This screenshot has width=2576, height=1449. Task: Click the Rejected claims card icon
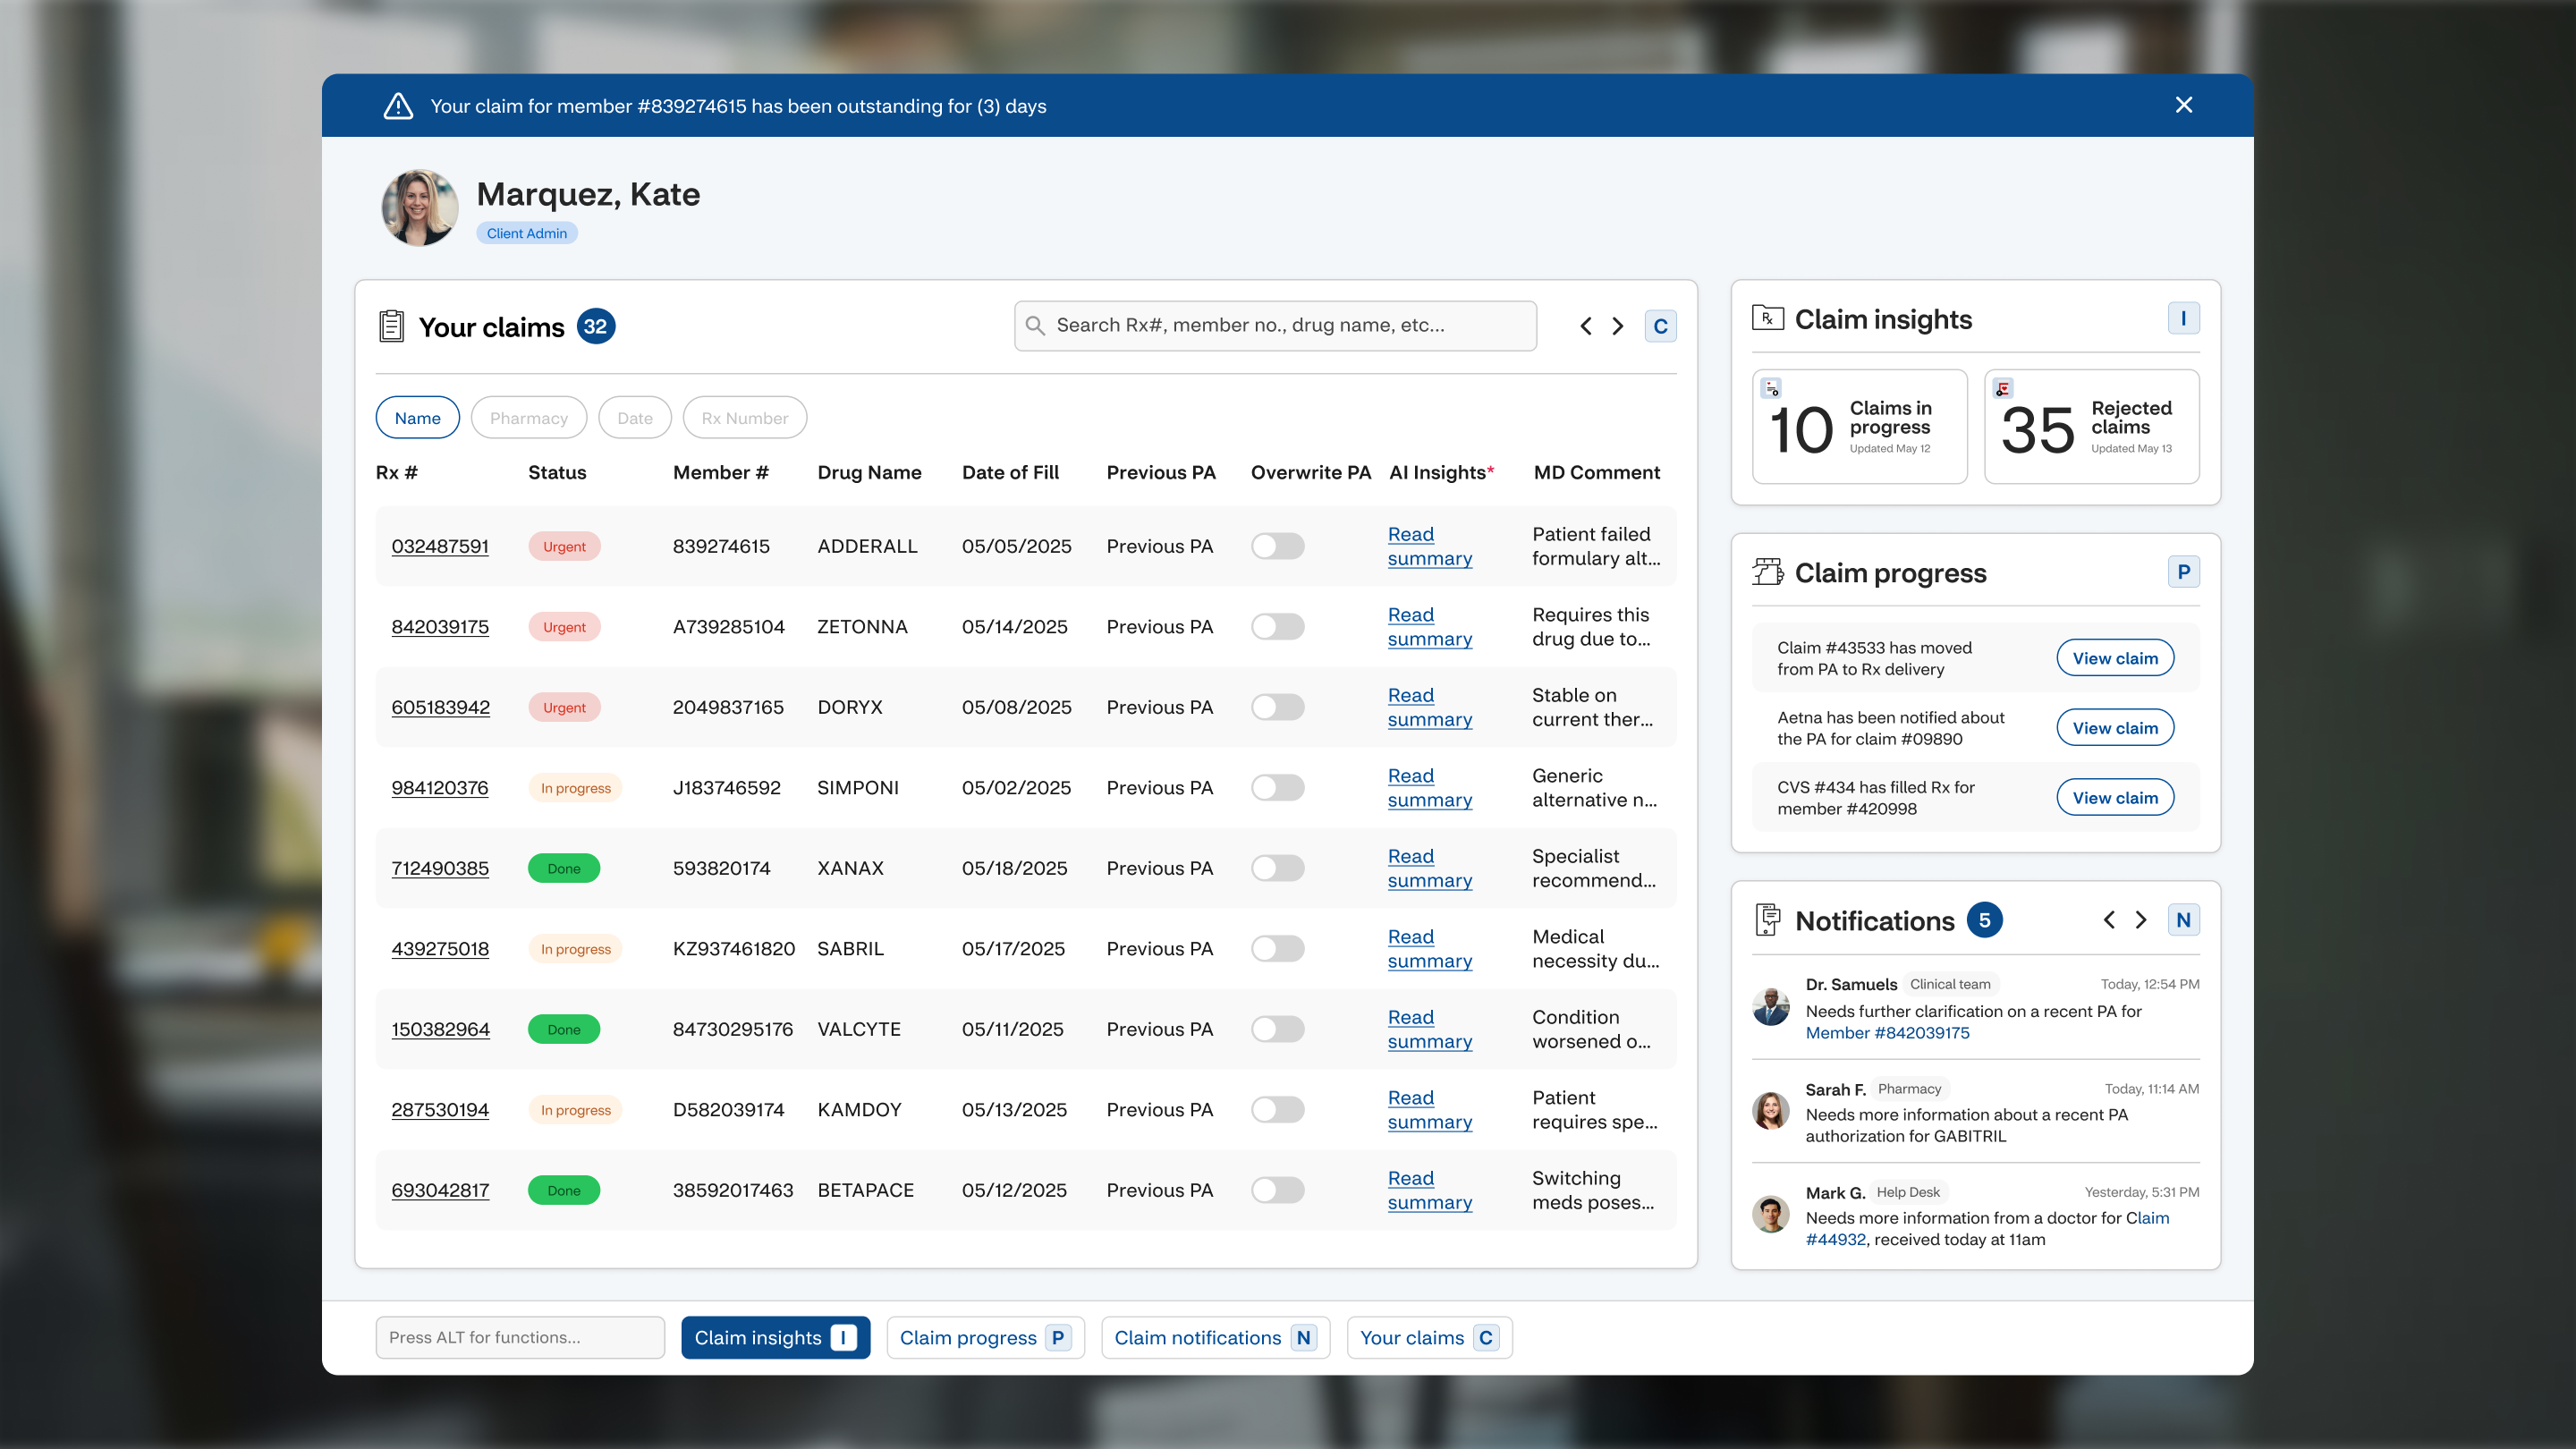2002,388
